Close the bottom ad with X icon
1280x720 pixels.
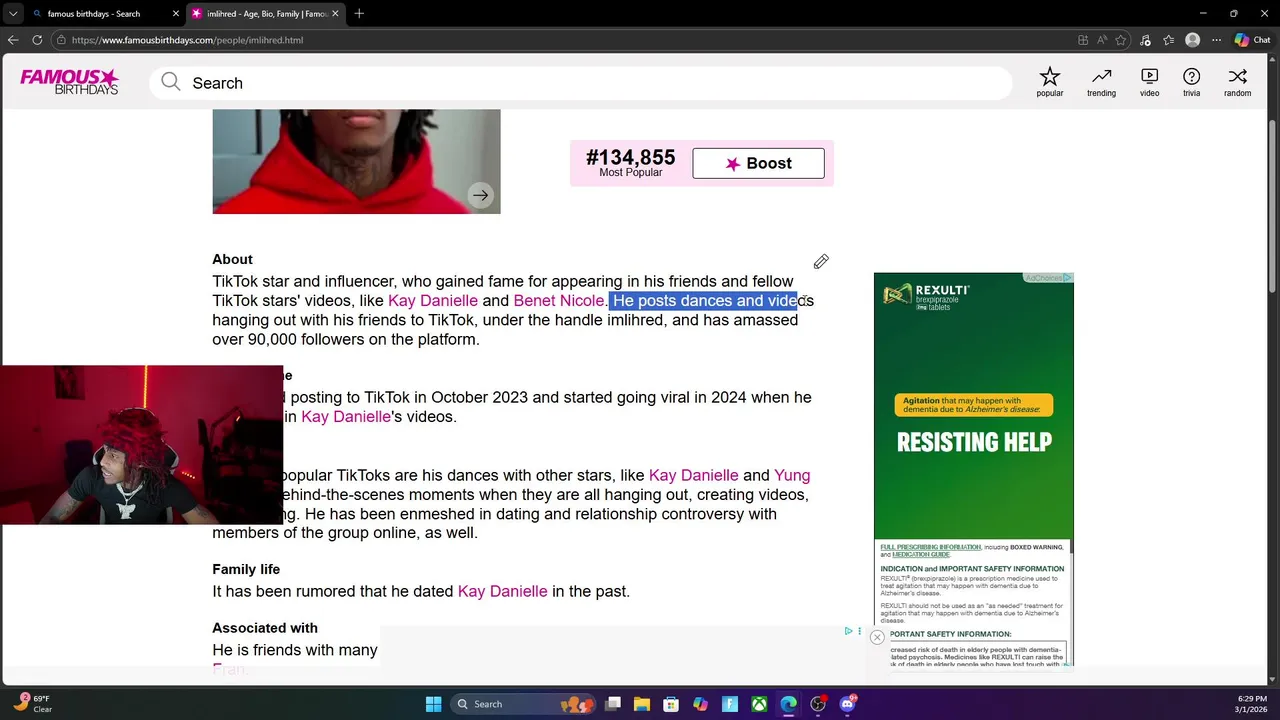click(x=877, y=637)
